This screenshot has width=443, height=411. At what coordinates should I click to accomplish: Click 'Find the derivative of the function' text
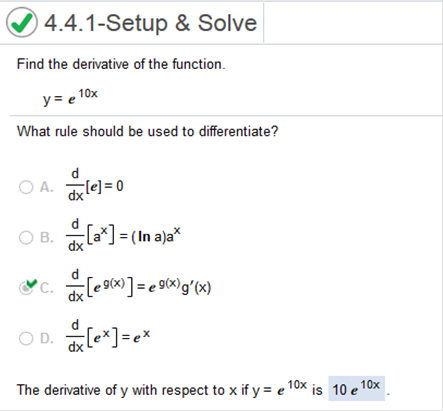click(121, 64)
